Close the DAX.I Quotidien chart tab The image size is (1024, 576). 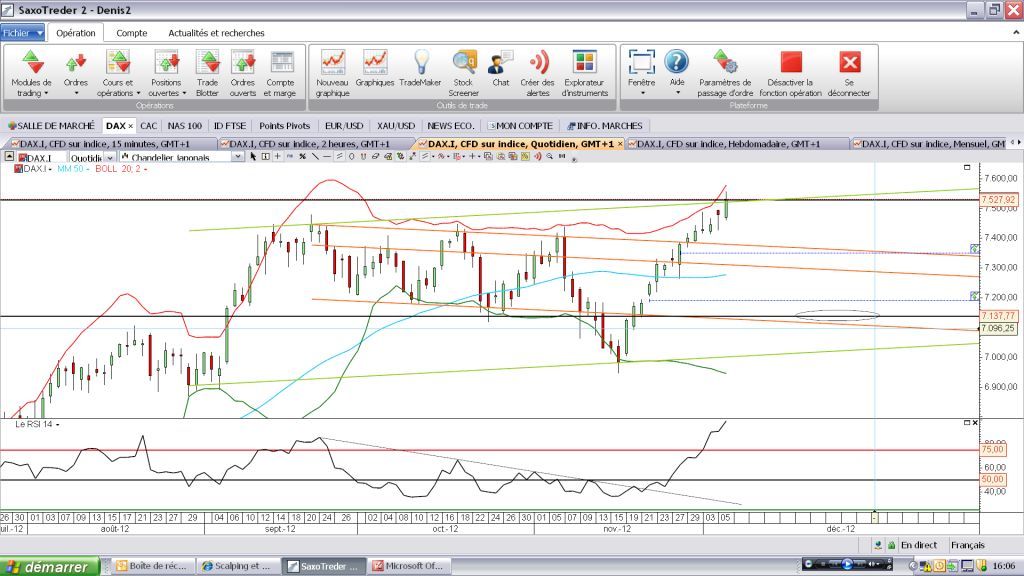point(620,144)
